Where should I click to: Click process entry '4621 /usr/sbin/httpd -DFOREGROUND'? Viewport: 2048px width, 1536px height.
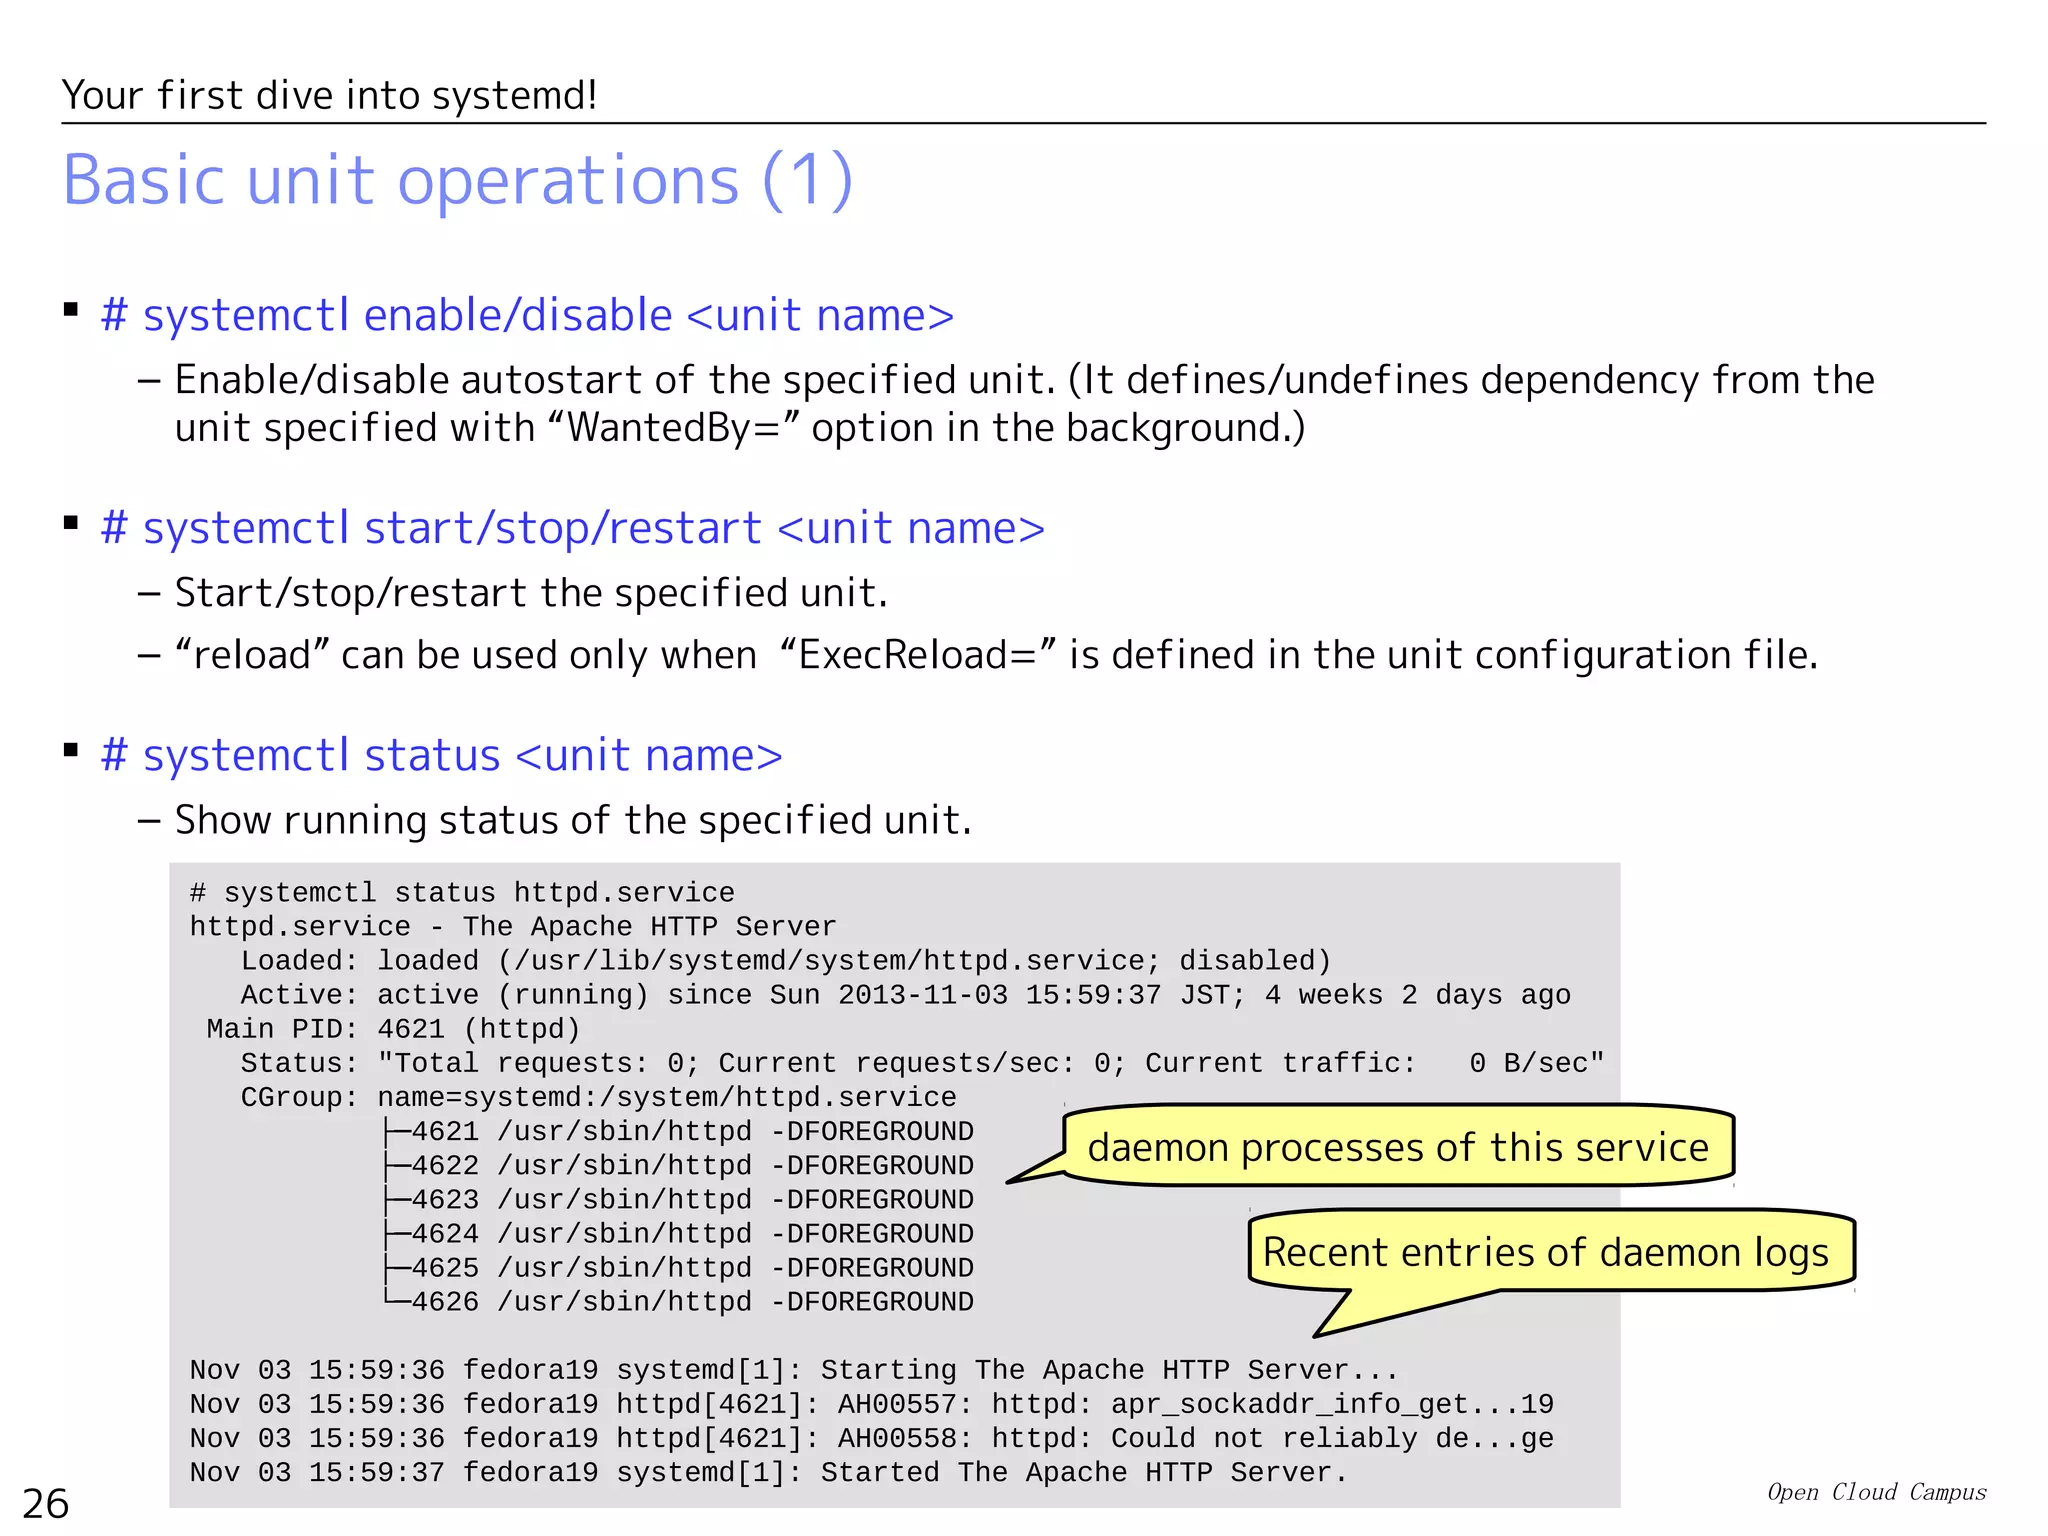679,1131
